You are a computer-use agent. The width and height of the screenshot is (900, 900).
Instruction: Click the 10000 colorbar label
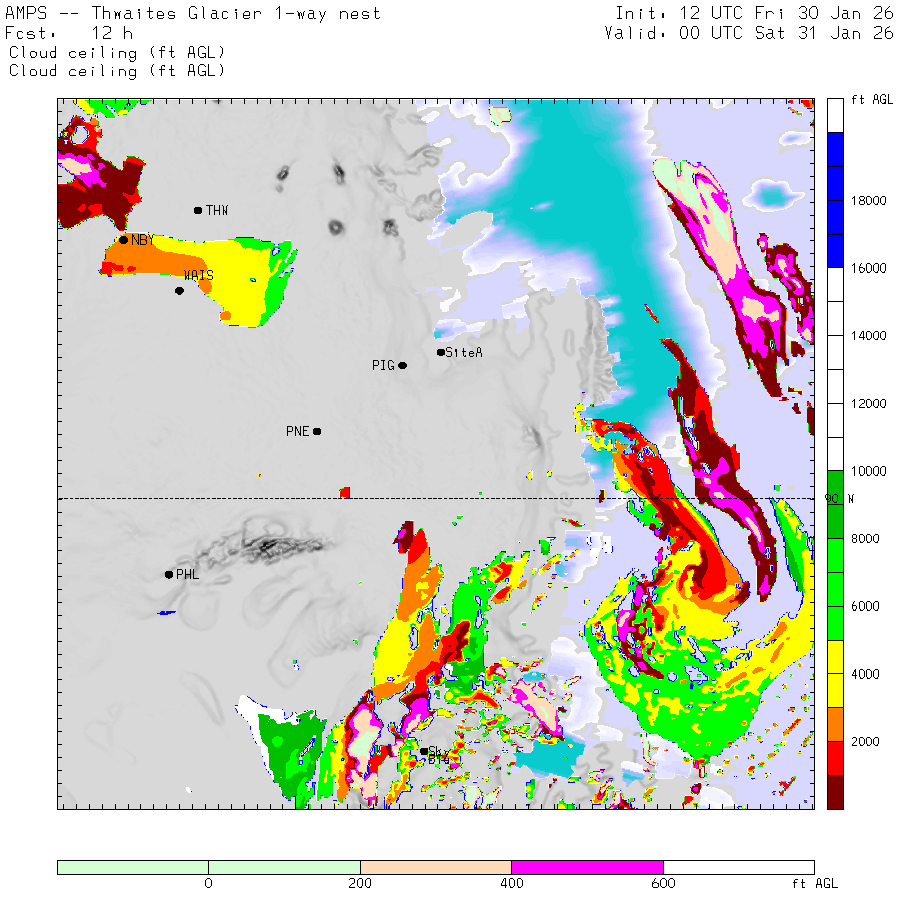(868, 471)
